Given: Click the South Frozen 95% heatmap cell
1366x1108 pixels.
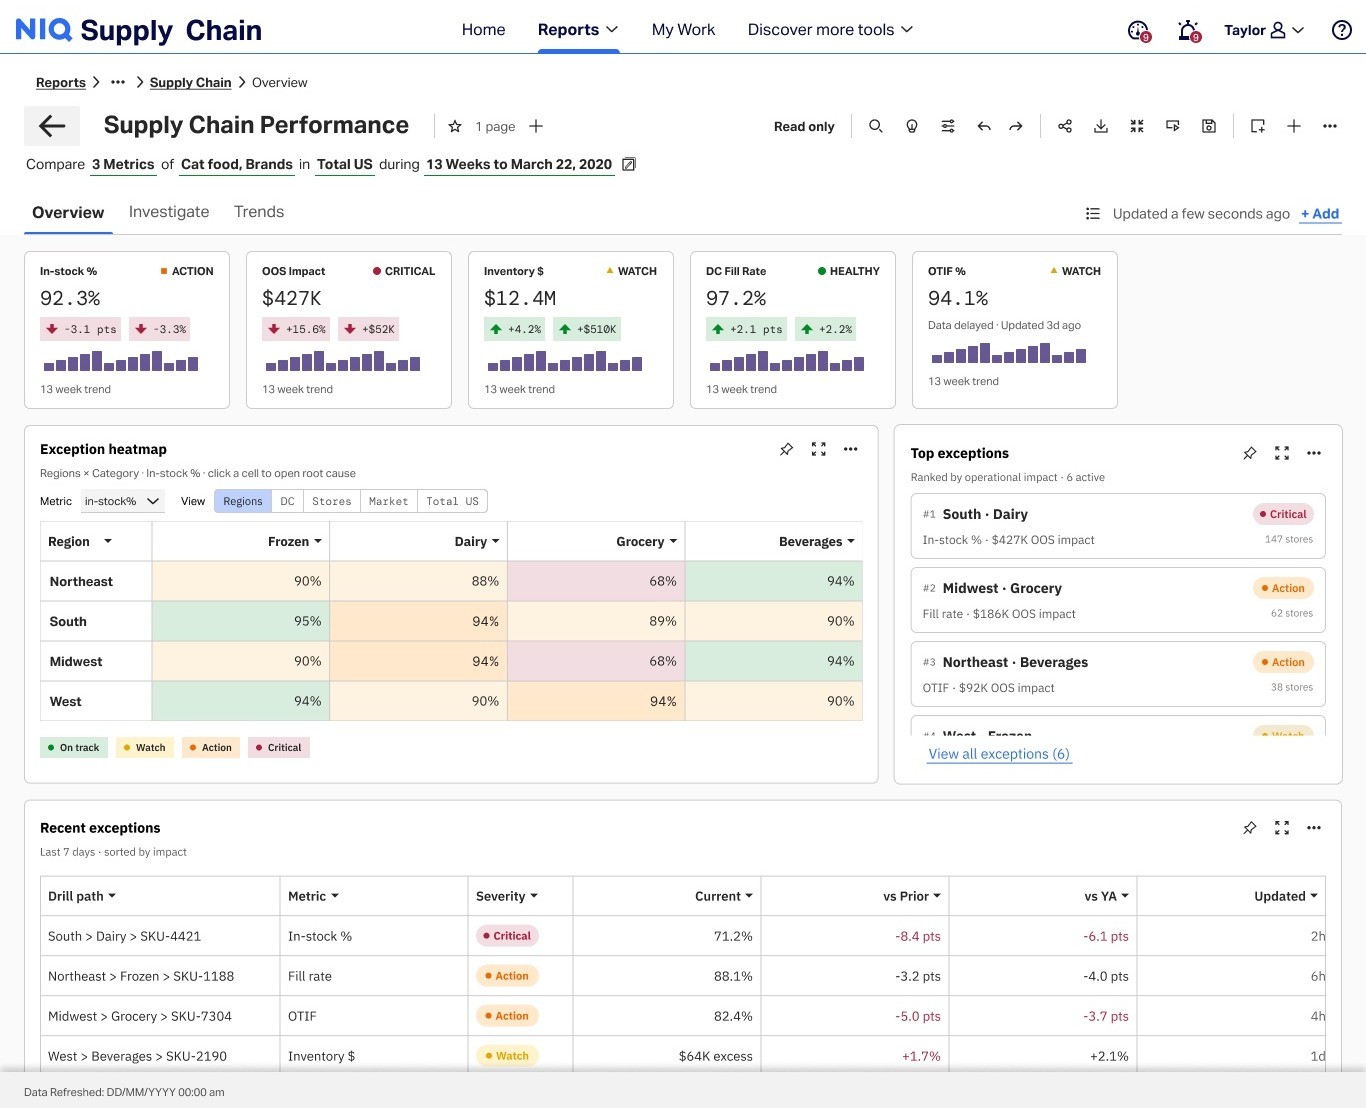Looking at the screenshot, I should (x=241, y=621).
